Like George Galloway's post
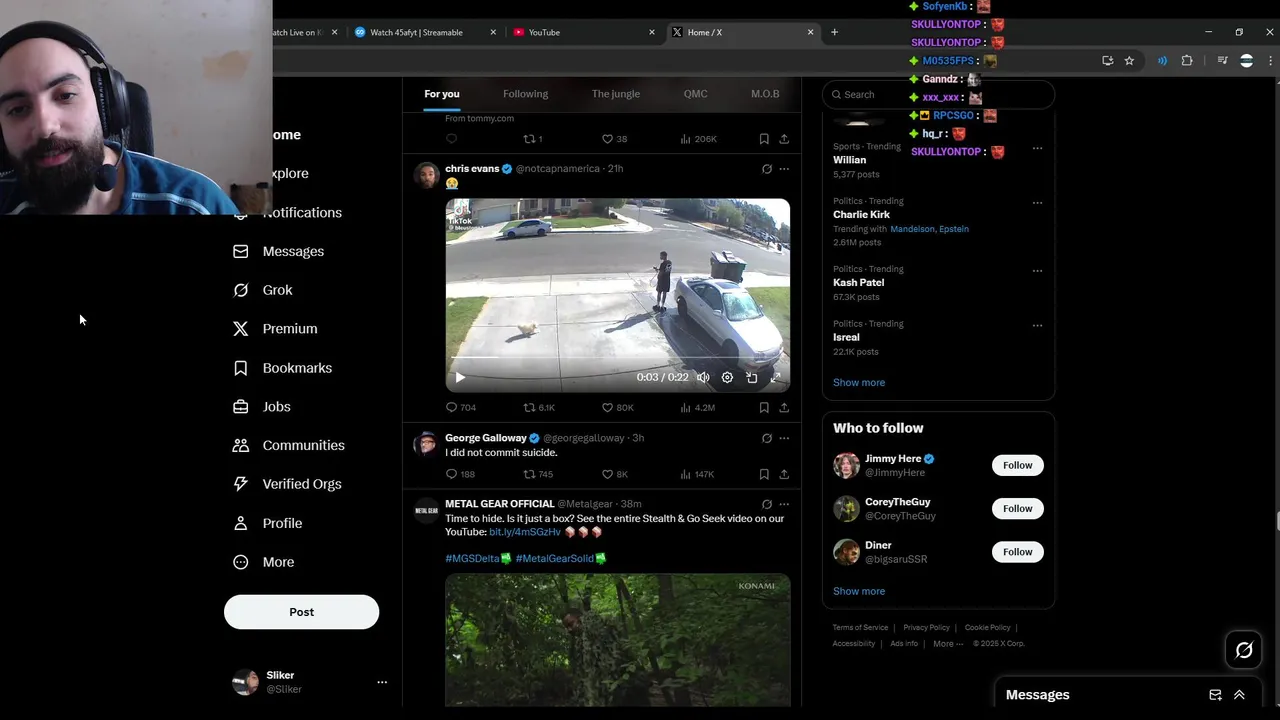The width and height of the screenshot is (1280, 720). point(615,474)
